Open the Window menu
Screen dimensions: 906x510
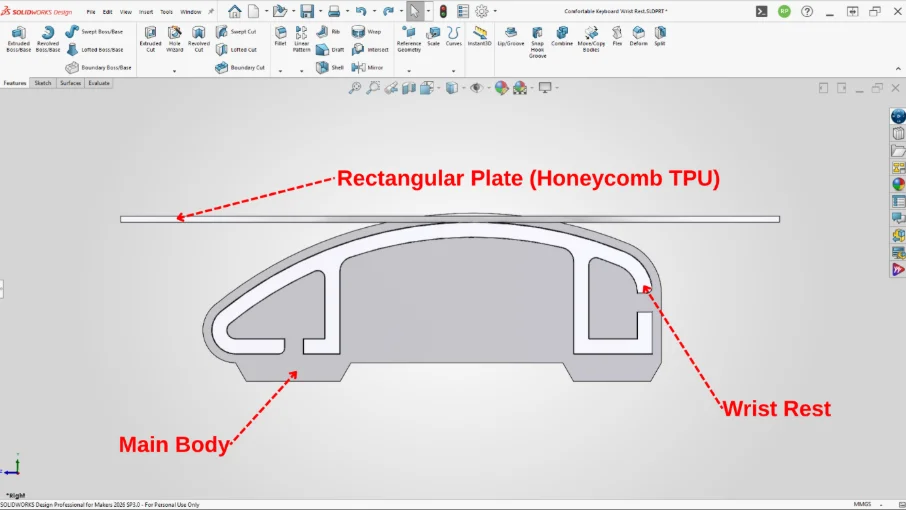point(191,12)
